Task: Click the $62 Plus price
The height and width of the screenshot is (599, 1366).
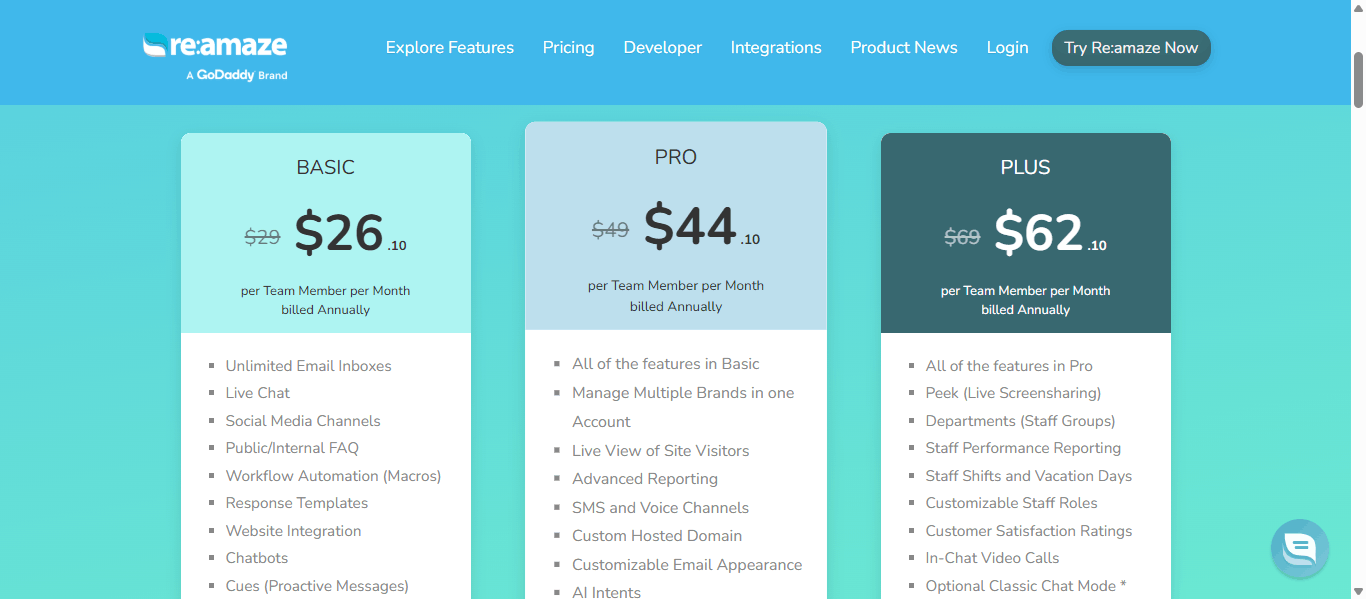Action: 1039,233
